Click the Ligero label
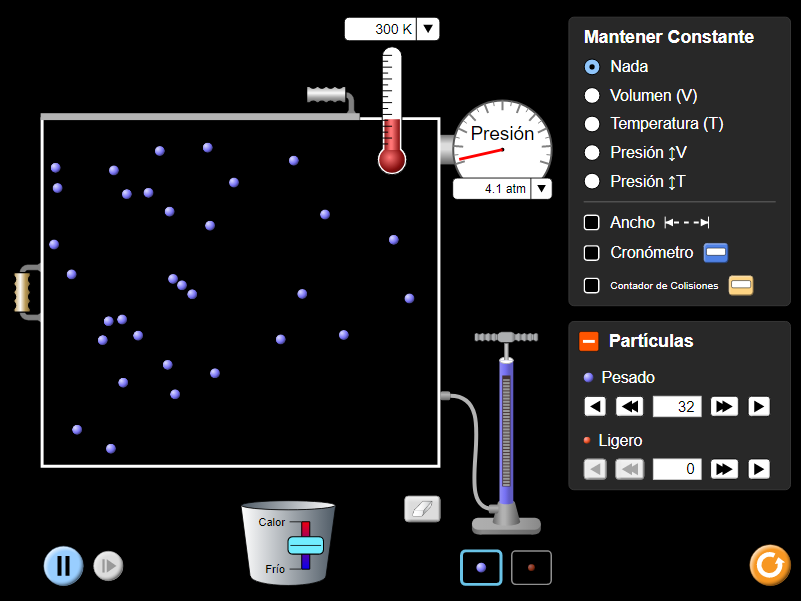The width and height of the screenshot is (801, 601). (620, 441)
